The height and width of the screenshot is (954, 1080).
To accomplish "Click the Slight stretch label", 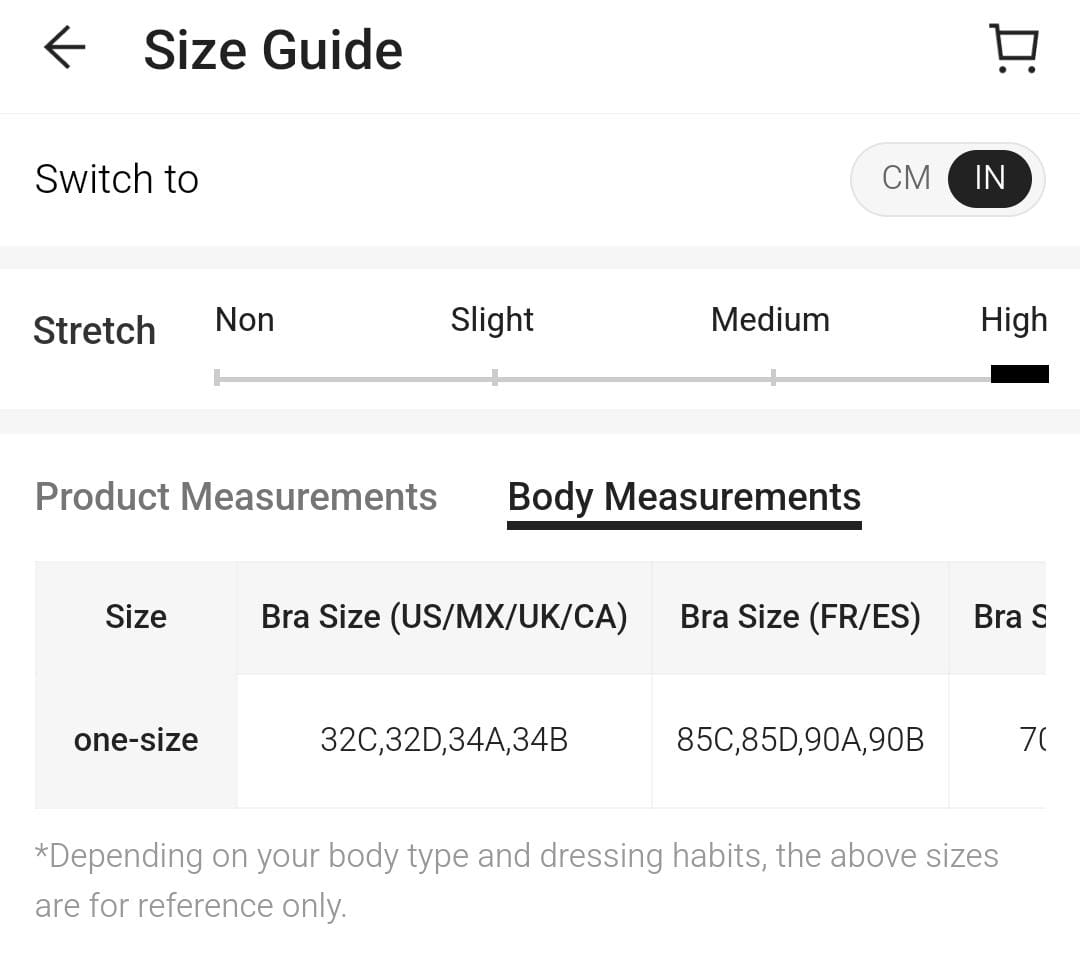I will (492, 320).
